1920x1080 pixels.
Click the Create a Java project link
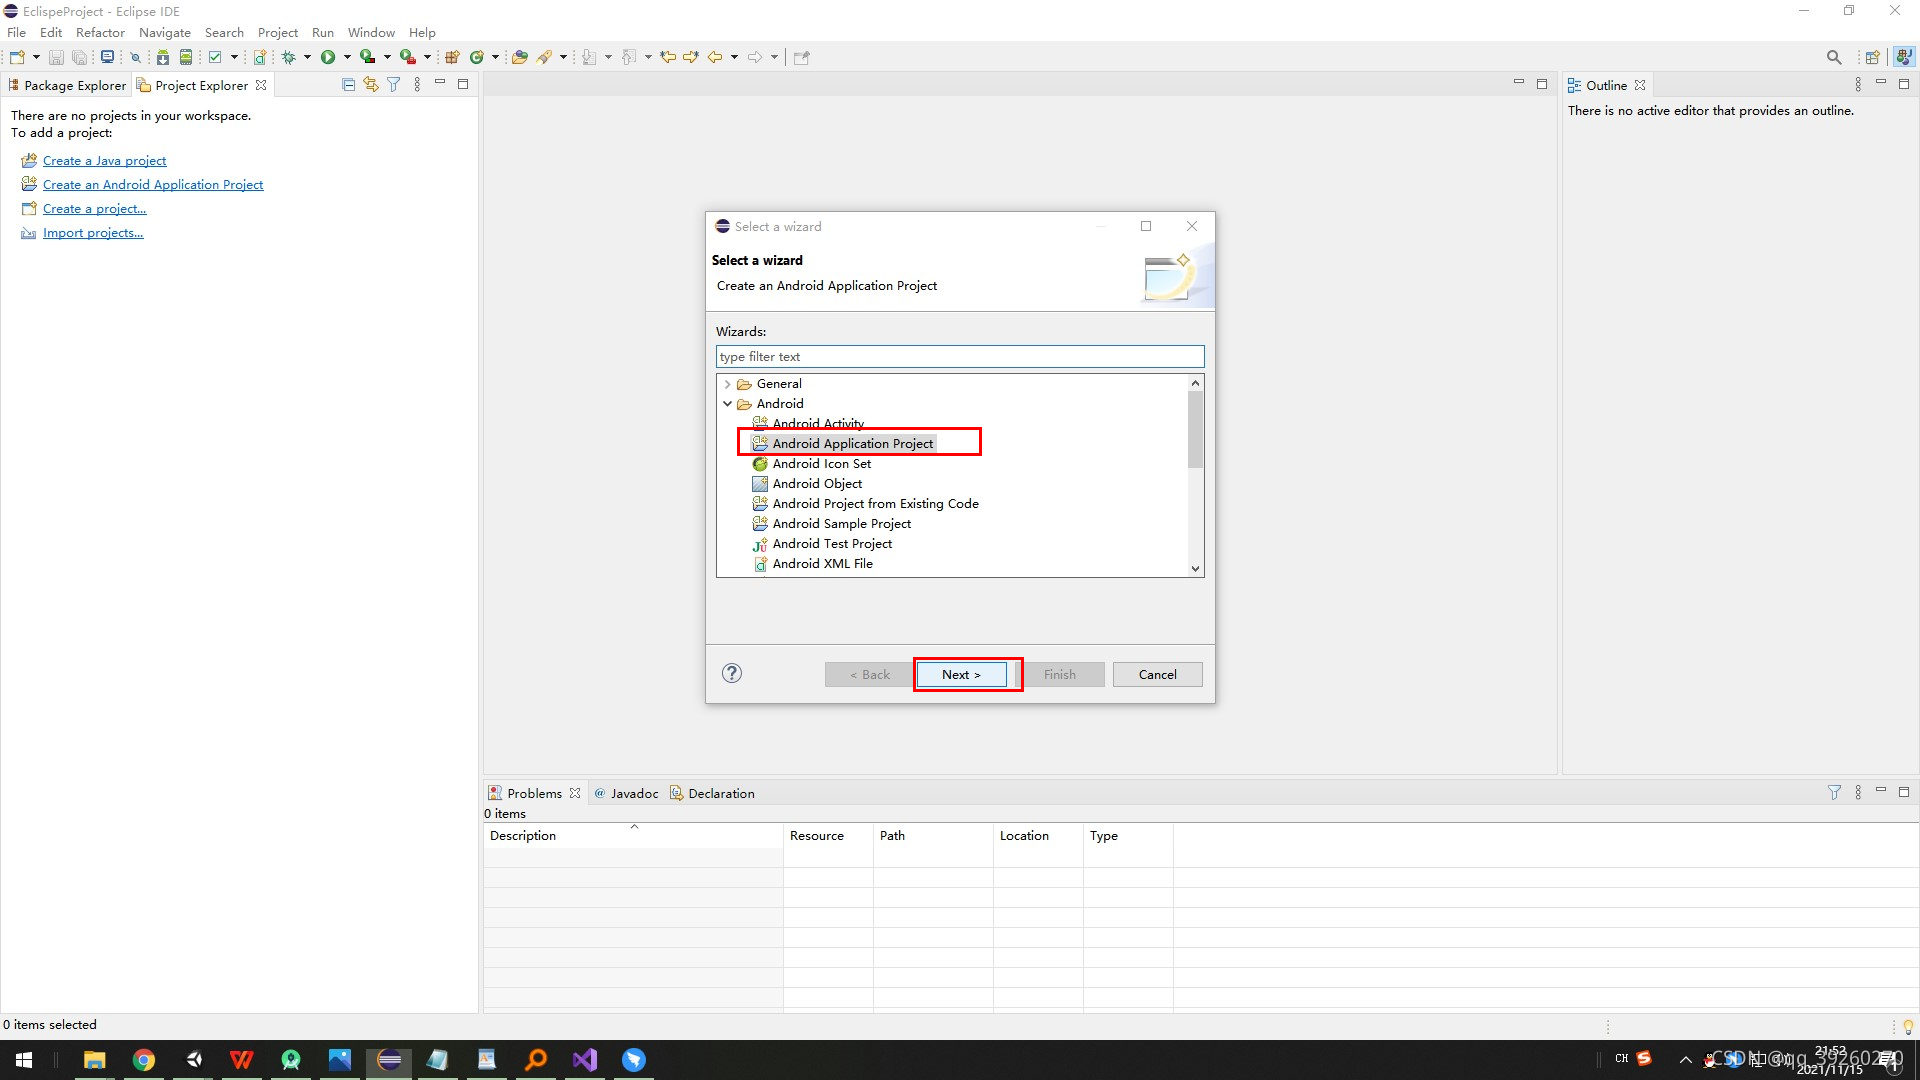104,160
